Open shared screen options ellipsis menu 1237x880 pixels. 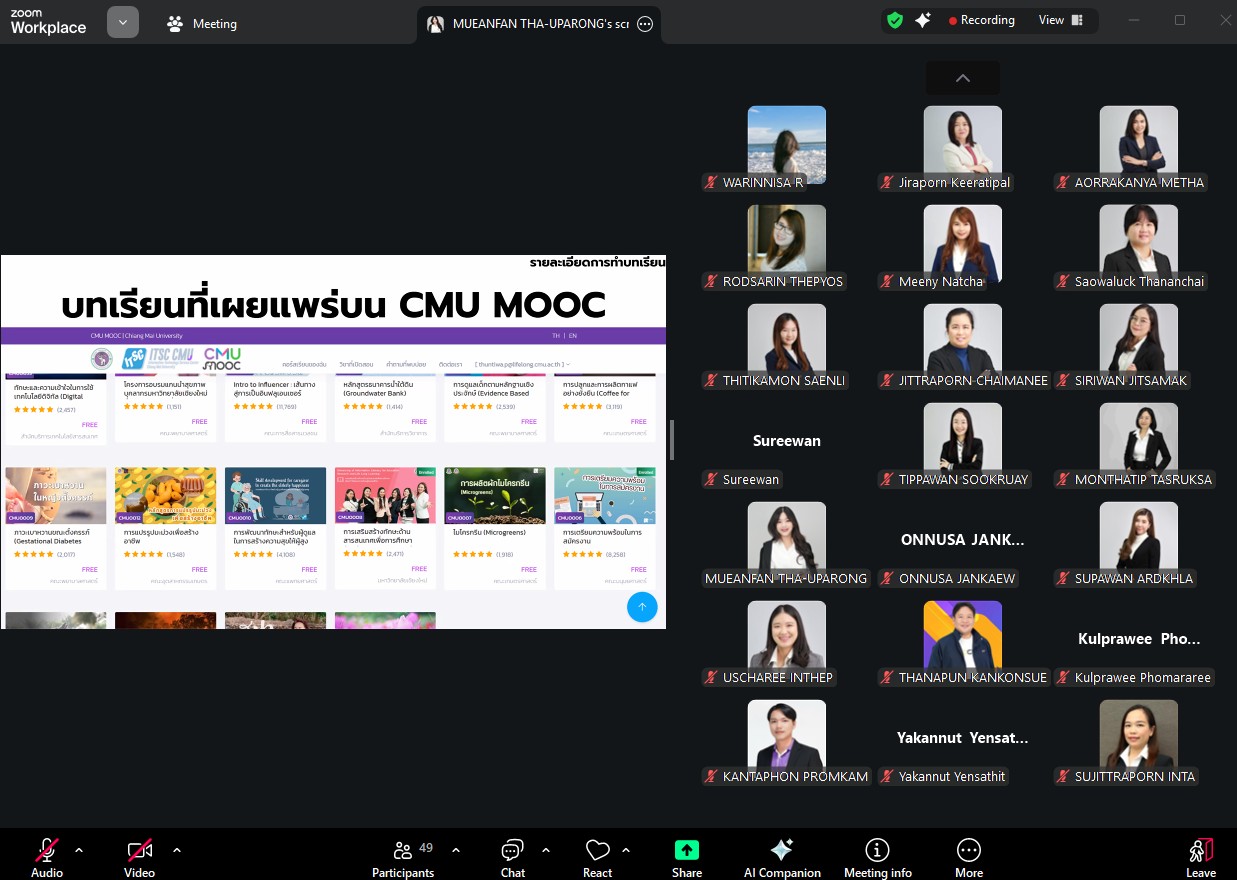[645, 25]
